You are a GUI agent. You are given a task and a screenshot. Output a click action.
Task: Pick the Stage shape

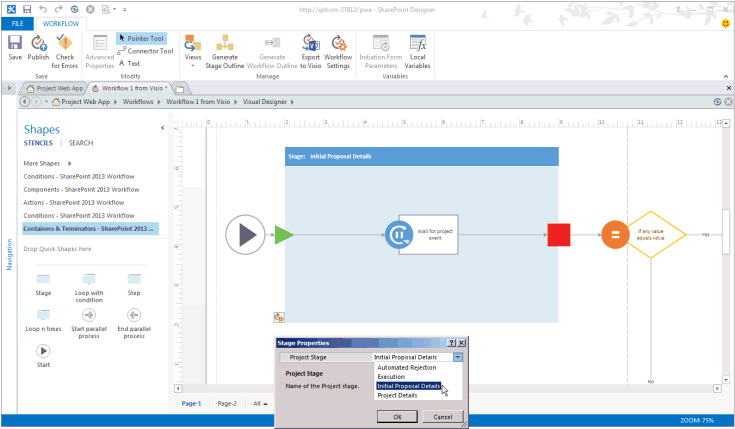point(43,285)
